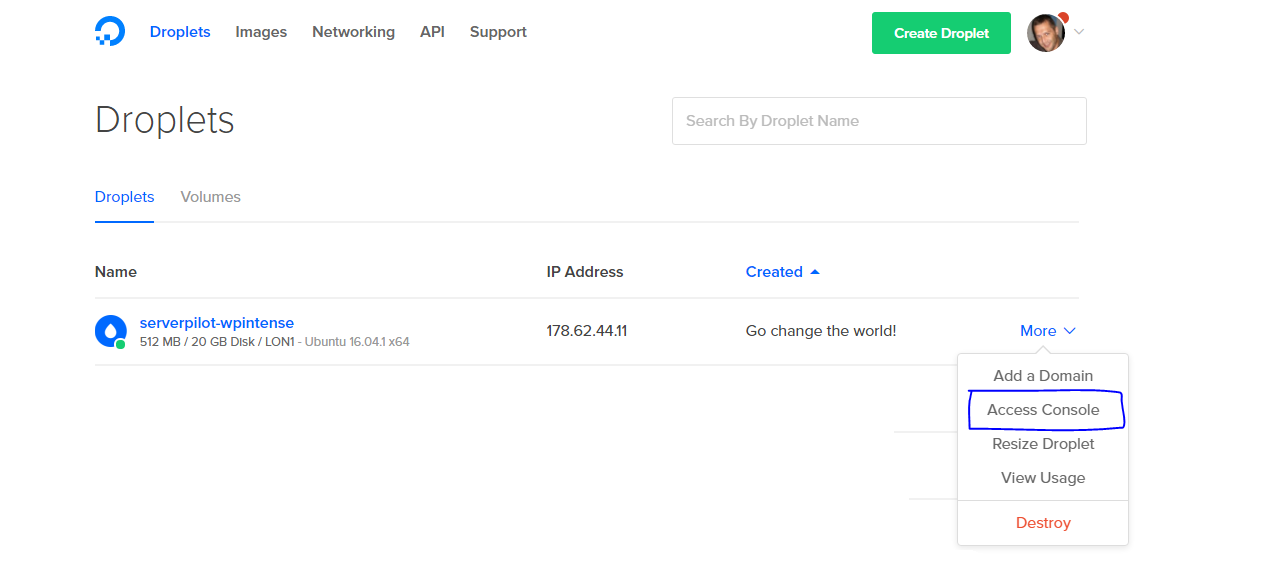Click the droplet specs text 512 MB / 20 GB Disk
Screen dimensions: 1267x561
pyautogui.click(x=205, y=342)
